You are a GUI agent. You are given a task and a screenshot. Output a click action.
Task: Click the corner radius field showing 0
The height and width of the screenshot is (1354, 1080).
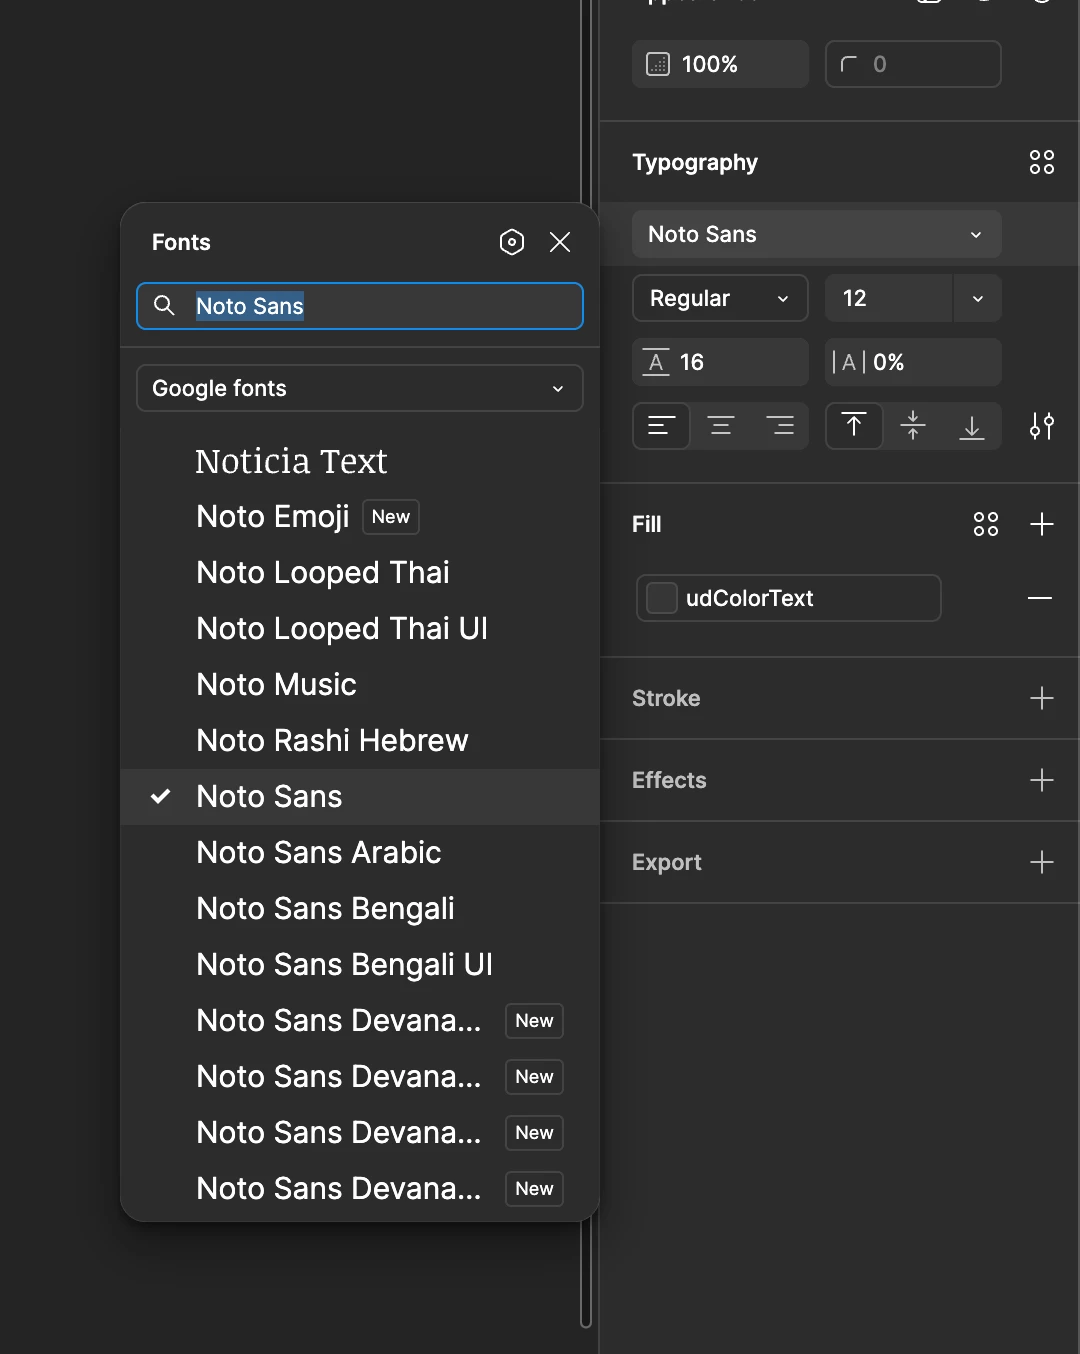[x=914, y=64]
